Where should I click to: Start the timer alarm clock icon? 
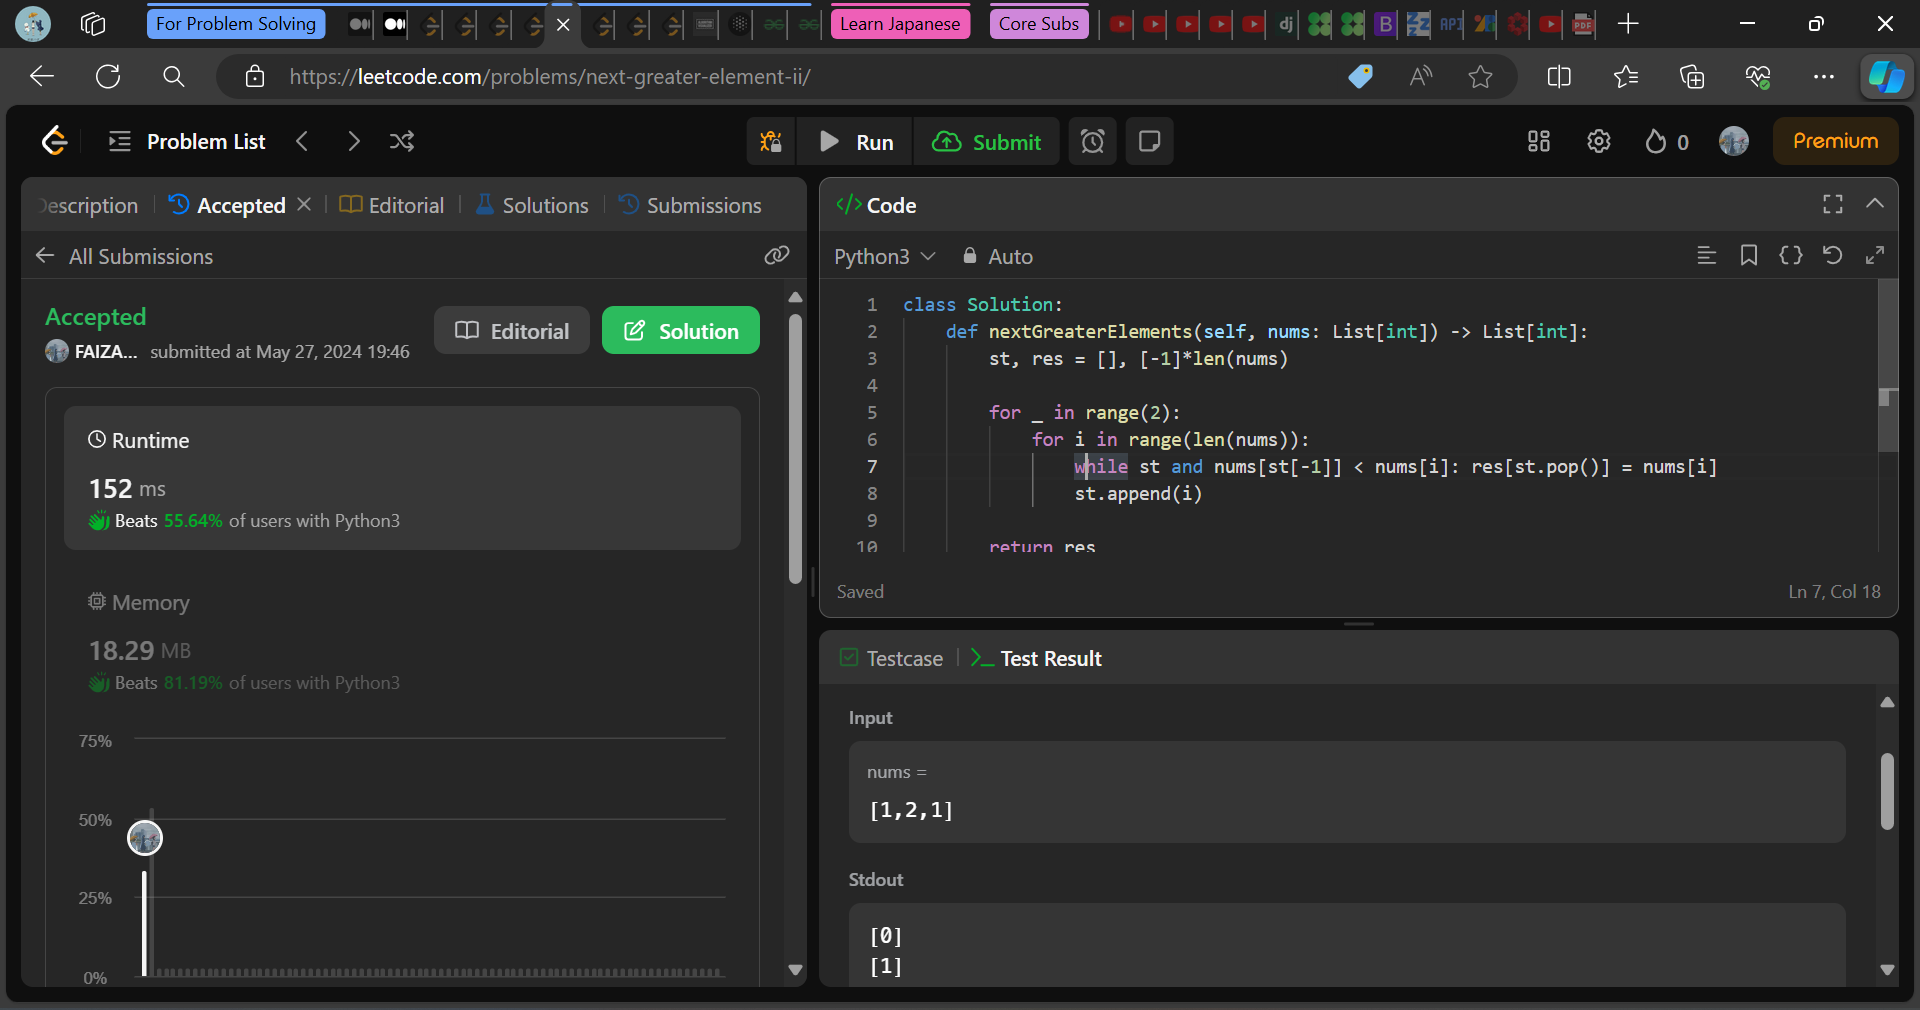coord(1092,142)
